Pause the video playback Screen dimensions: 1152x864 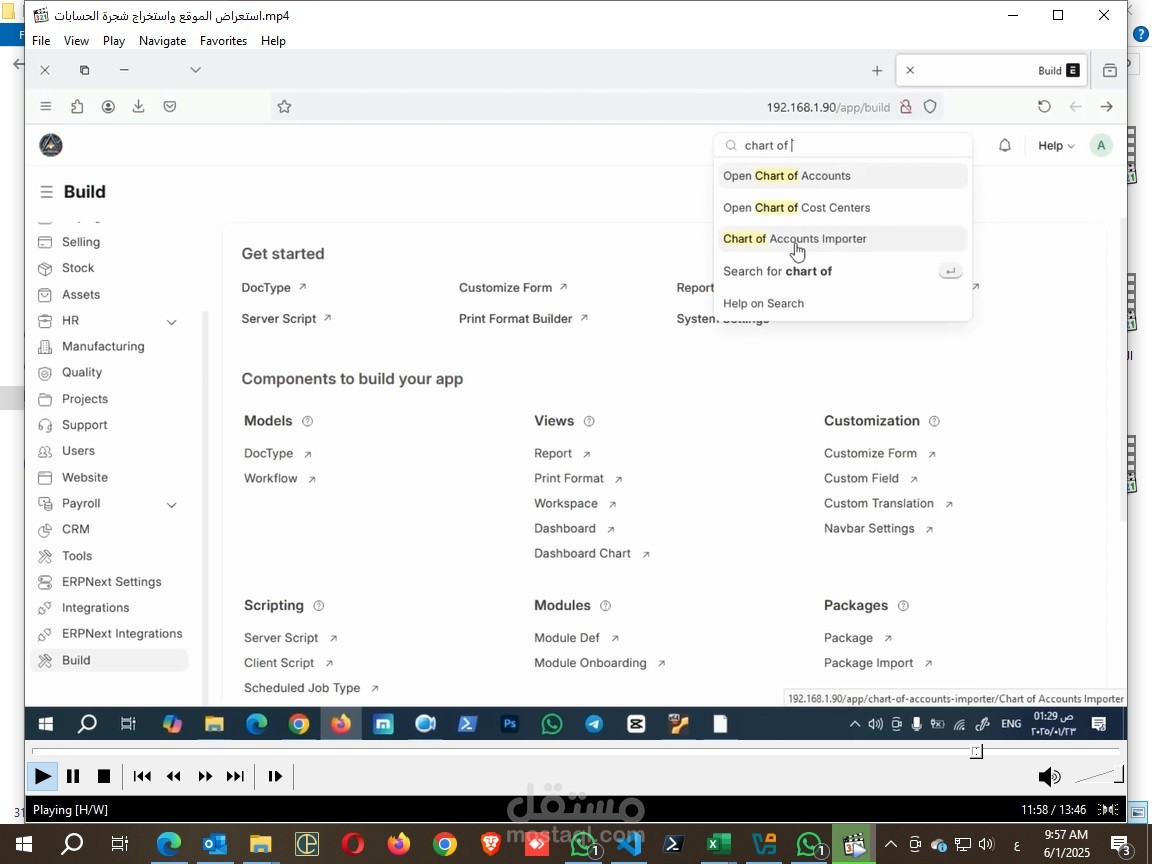73,776
